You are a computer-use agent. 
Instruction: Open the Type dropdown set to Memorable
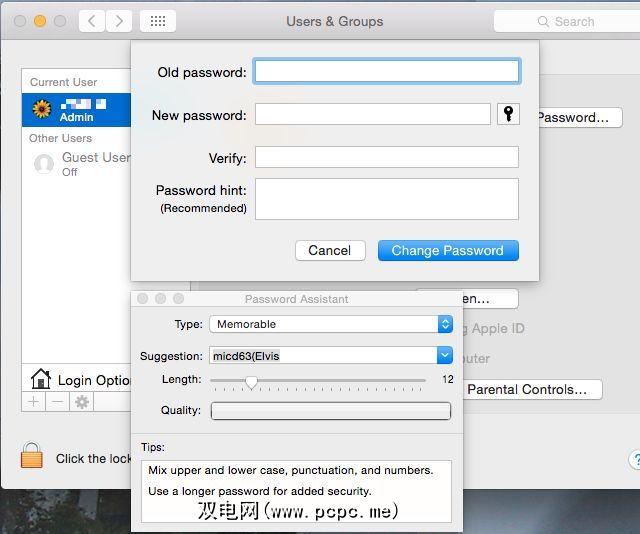pos(331,324)
